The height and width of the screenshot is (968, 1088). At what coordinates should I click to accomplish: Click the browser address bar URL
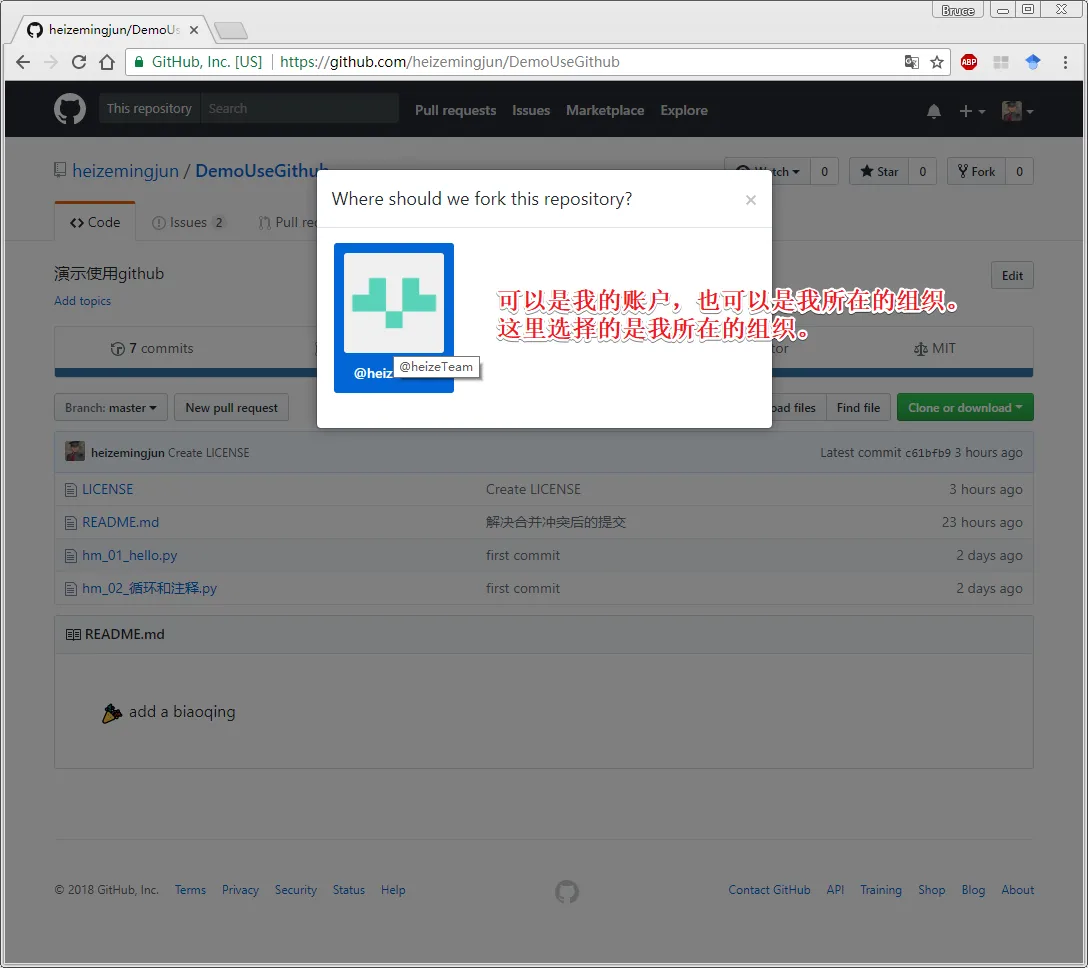pos(450,62)
